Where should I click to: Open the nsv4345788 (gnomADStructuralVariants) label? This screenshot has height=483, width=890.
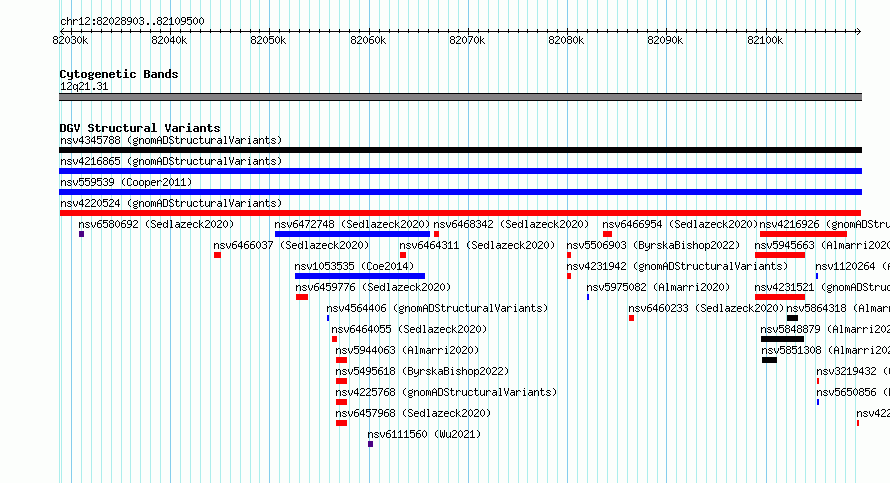tap(171, 140)
